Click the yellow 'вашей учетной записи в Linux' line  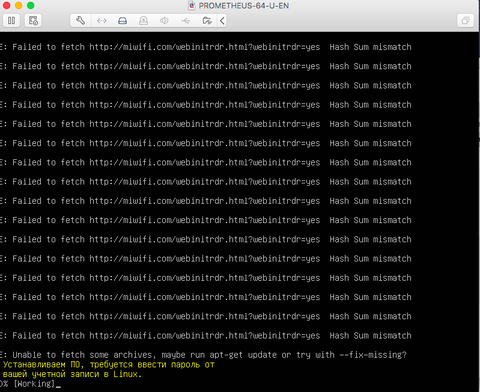click(72, 374)
